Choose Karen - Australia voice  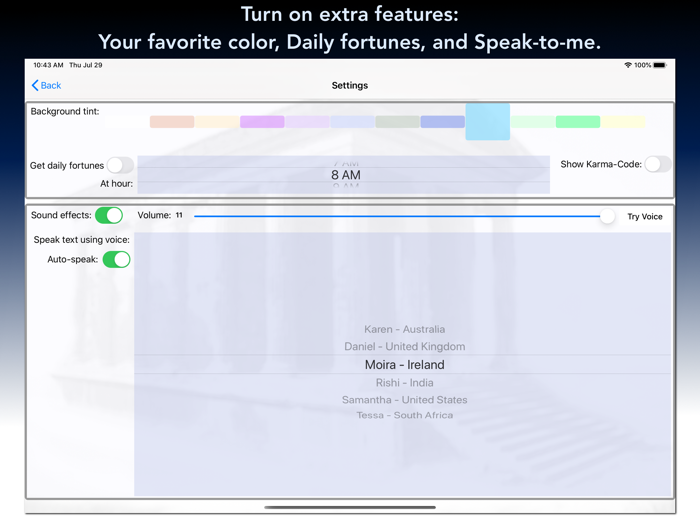click(x=404, y=329)
